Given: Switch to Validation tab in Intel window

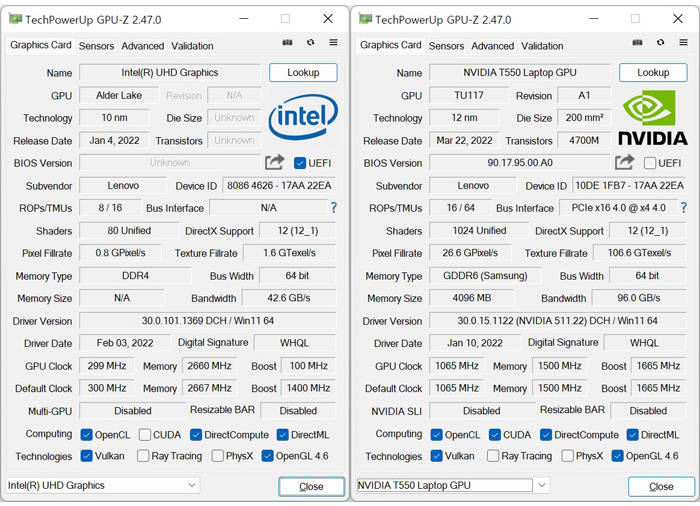Looking at the screenshot, I should click(x=192, y=46).
